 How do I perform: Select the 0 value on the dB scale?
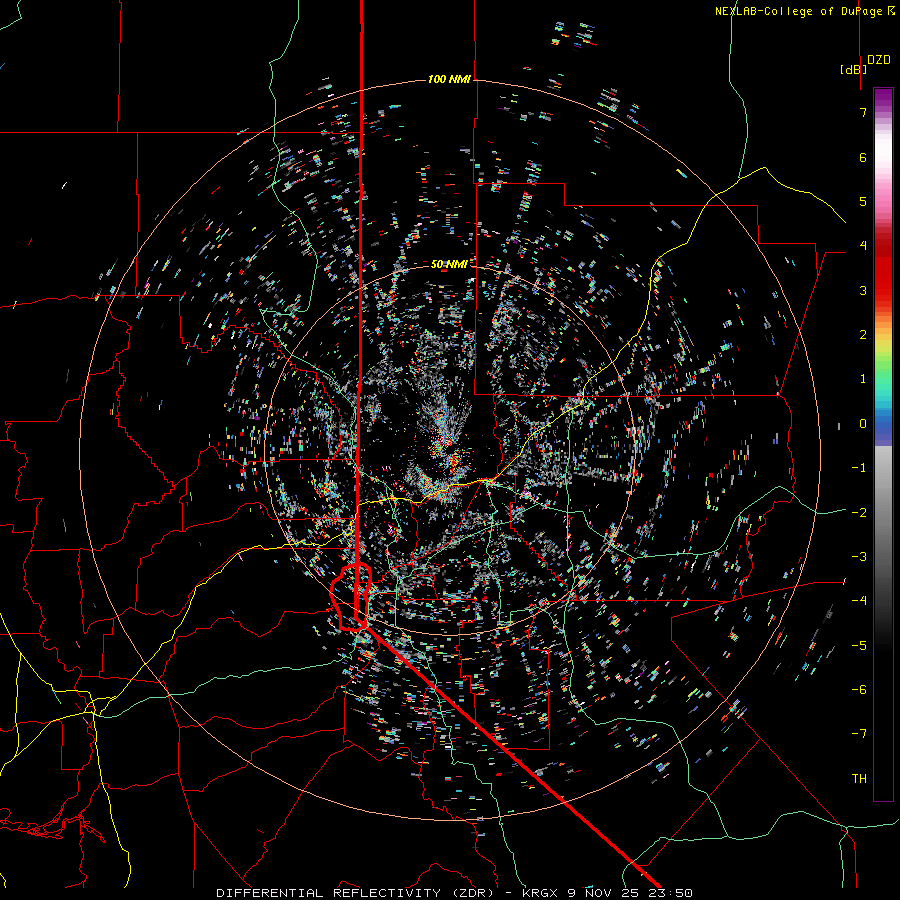[x=863, y=424]
